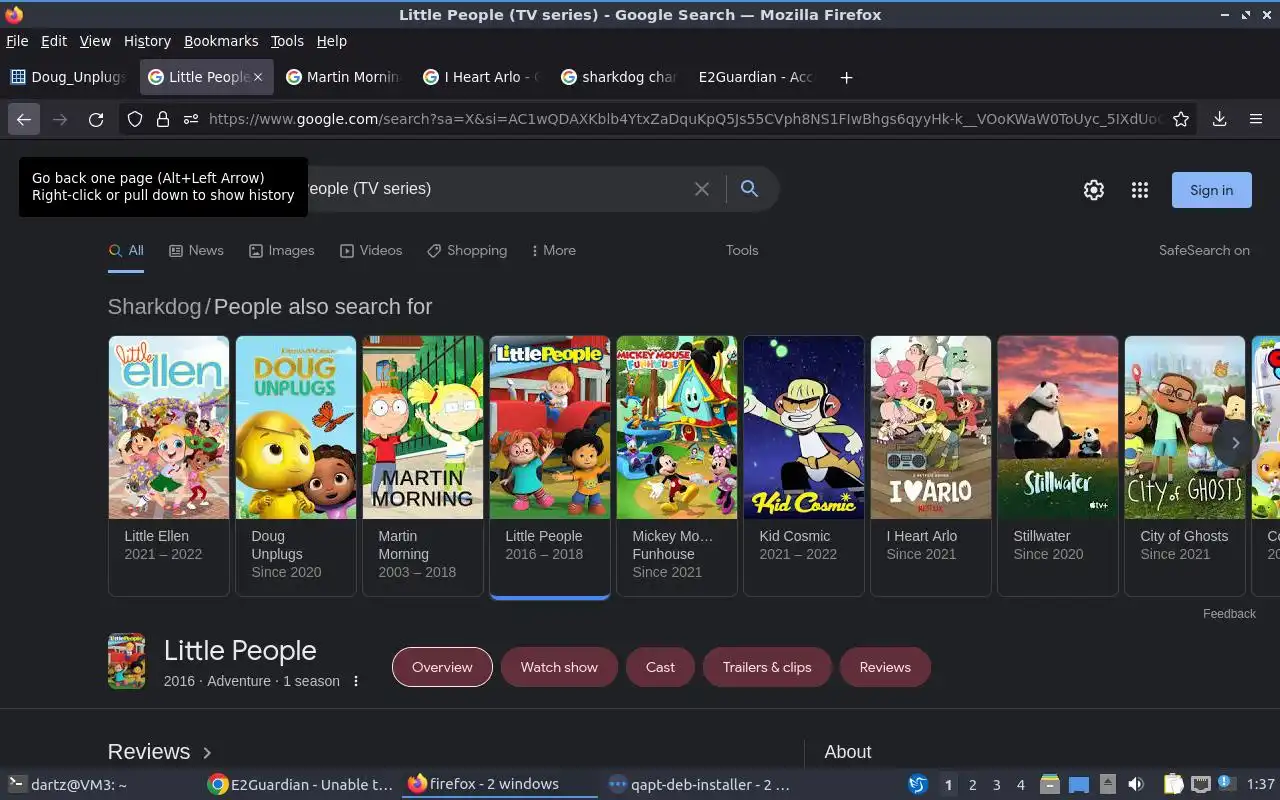The height and width of the screenshot is (800, 1280).
Task: Switch to E2Guardian Chrome window in taskbar
Action: (300, 785)
